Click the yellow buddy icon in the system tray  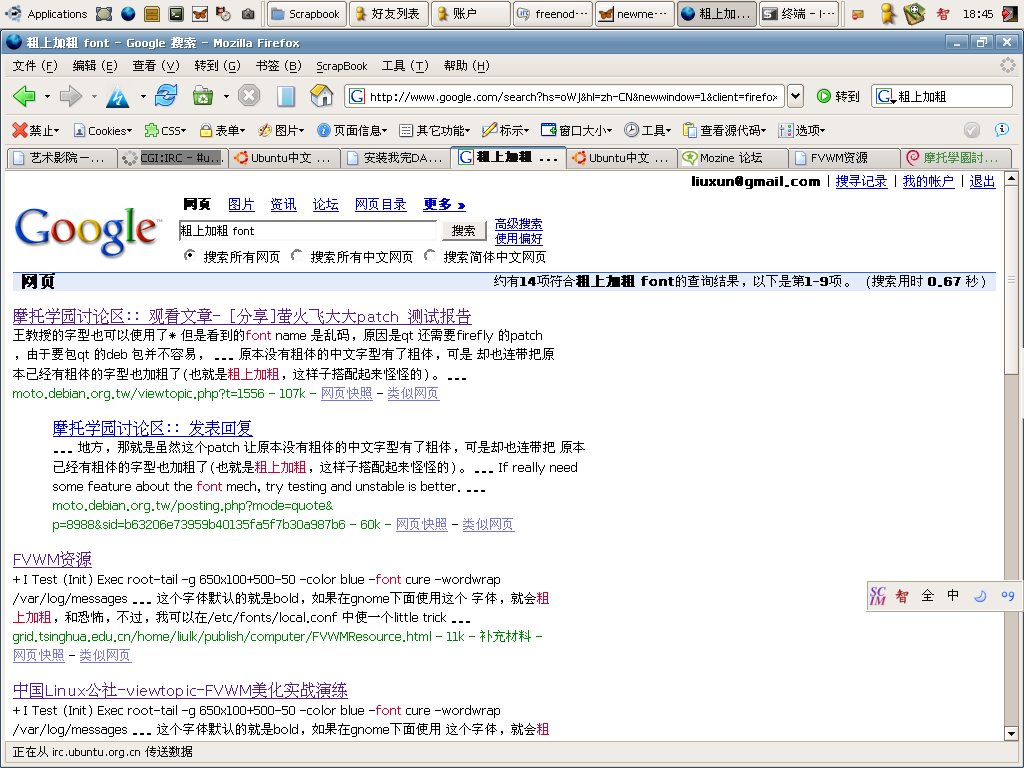888,14
